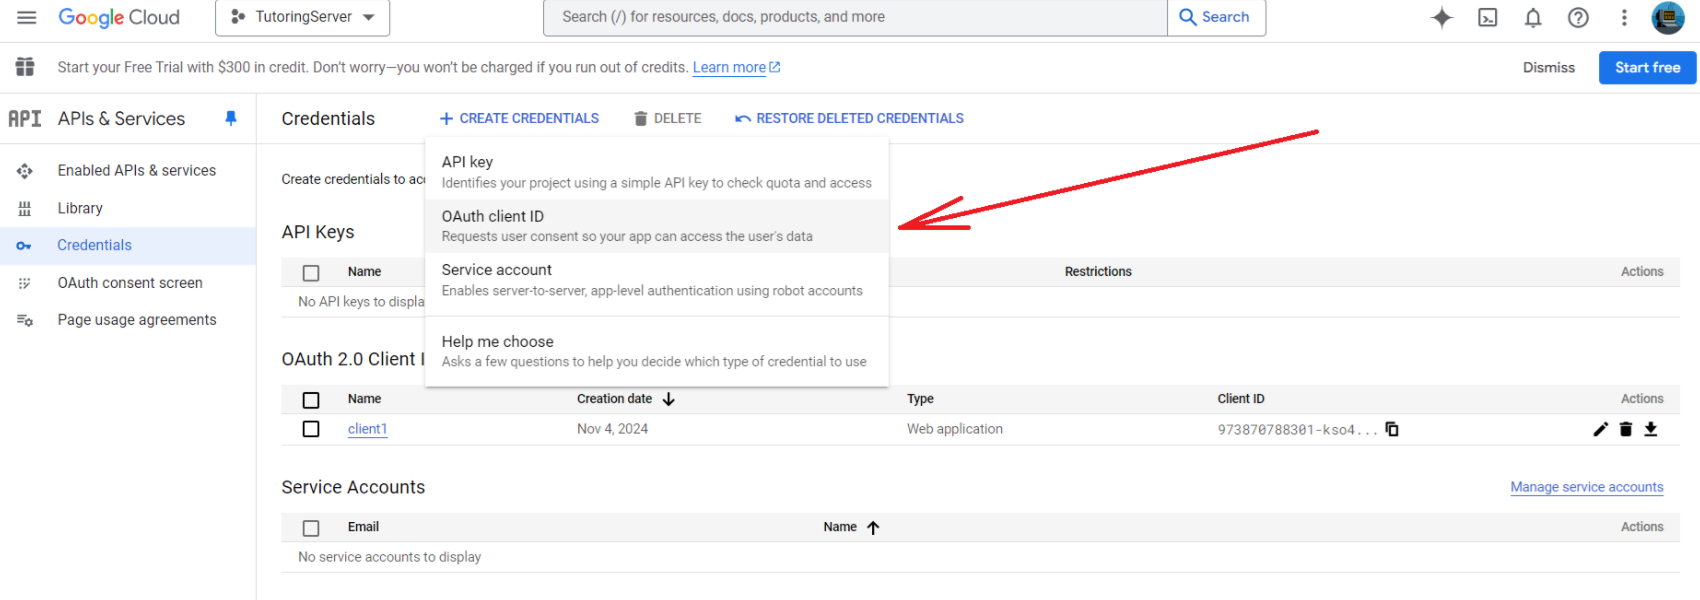Check the client1 row checkbox
1700x600 pixels.
click(311, 429)
